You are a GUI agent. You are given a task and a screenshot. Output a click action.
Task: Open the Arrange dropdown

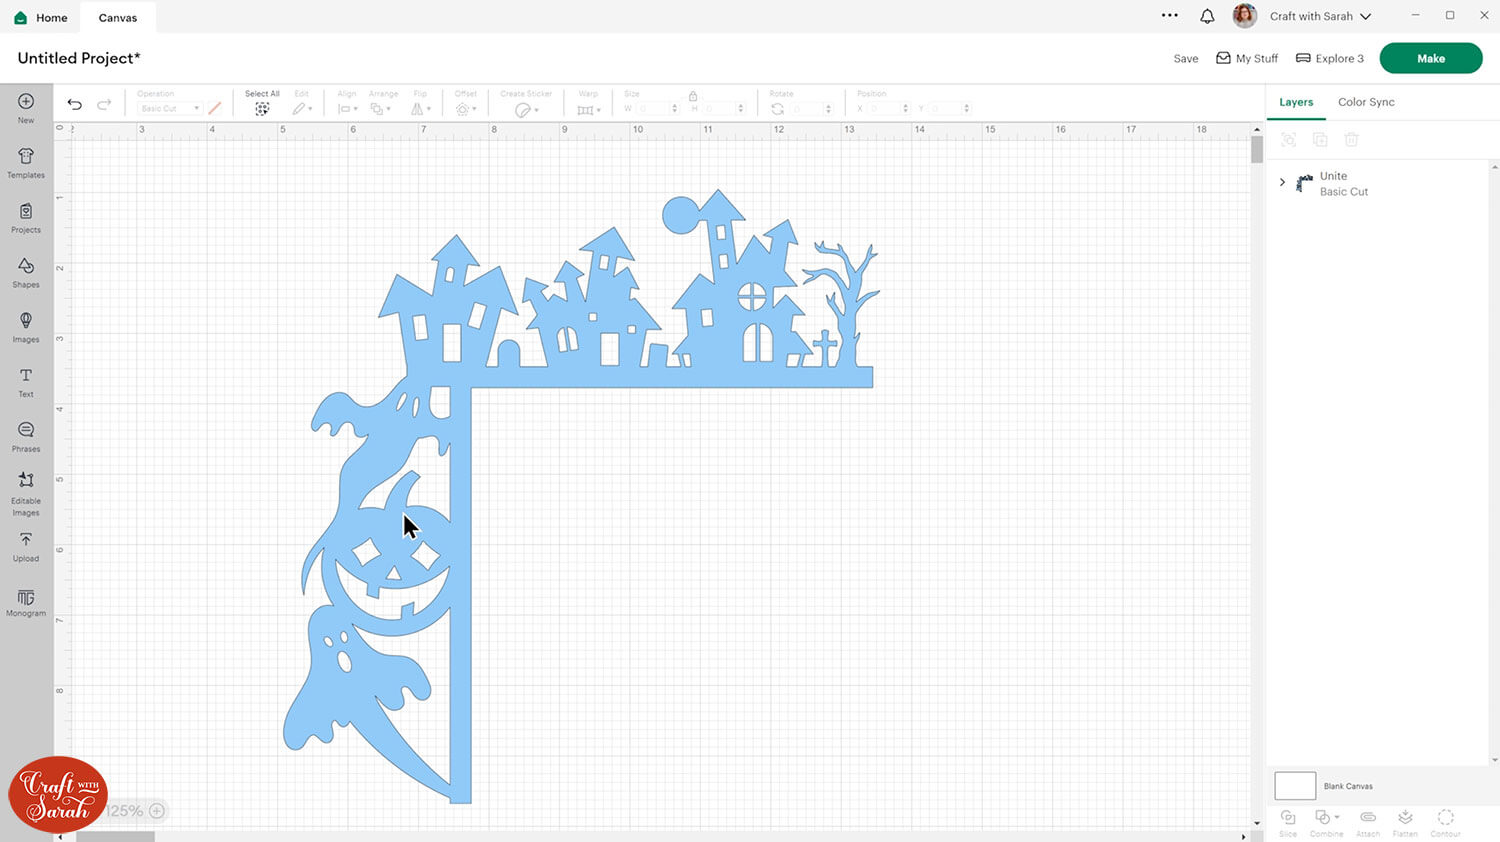[x=380, y=109]
